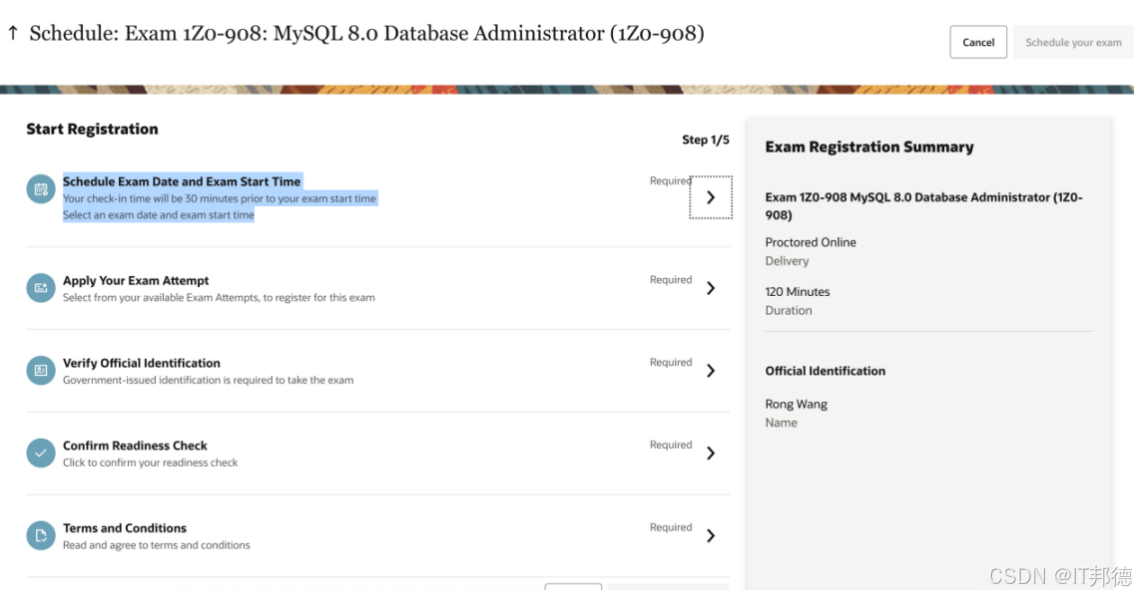Click the Required label for Apply Your Exam Attempt
The image size is (1136, 596).
(671, 280)
